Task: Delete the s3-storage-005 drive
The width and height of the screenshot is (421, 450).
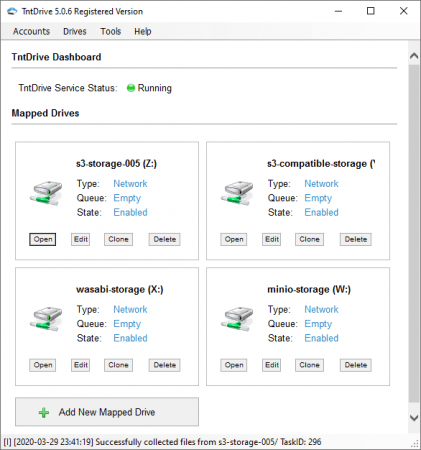Action: [165, 239]
